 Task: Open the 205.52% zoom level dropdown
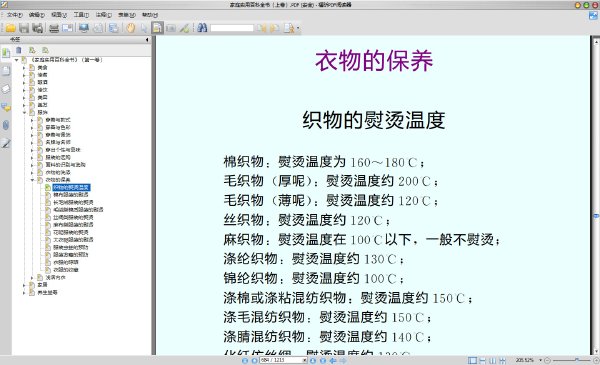click(x=540, y=360)
